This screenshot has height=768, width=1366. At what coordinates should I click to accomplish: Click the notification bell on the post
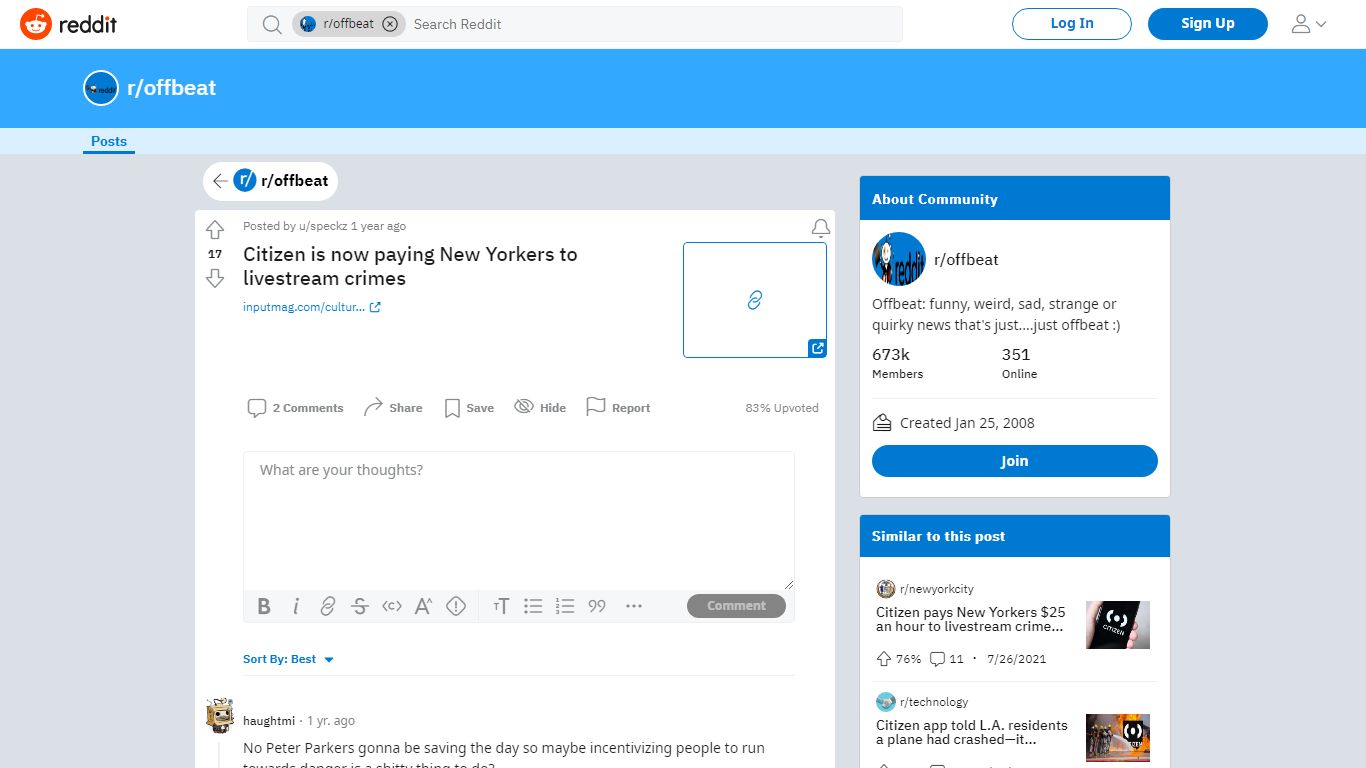click(x=821, y=229)
